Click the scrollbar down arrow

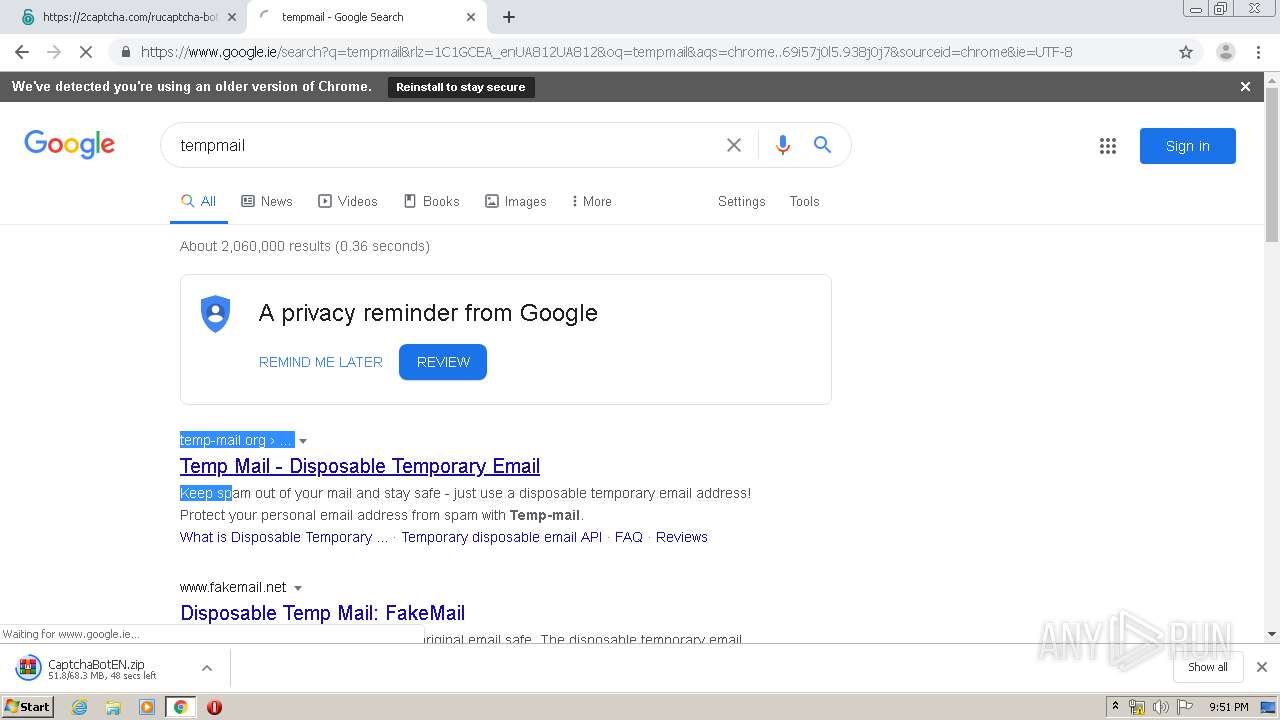[1272, 634]
